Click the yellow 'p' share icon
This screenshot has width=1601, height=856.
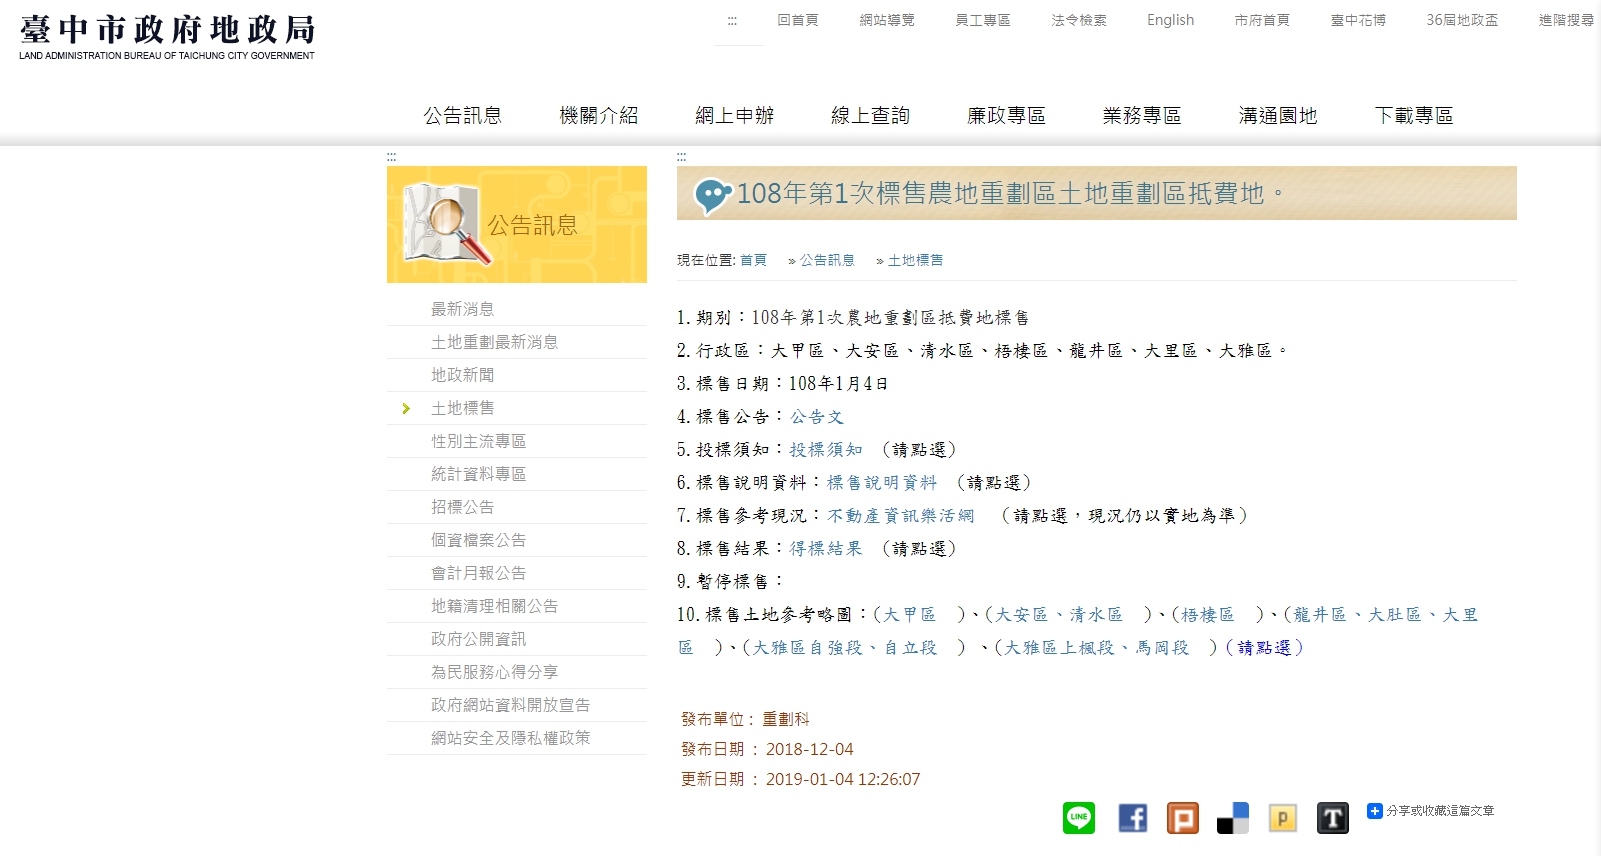[1282, 818]
